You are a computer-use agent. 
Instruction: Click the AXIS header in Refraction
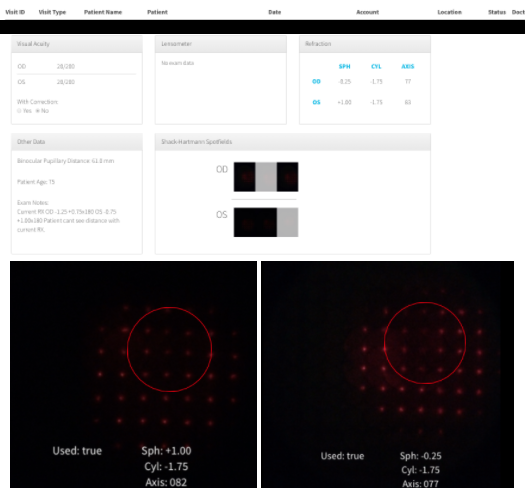click(408, 66)
